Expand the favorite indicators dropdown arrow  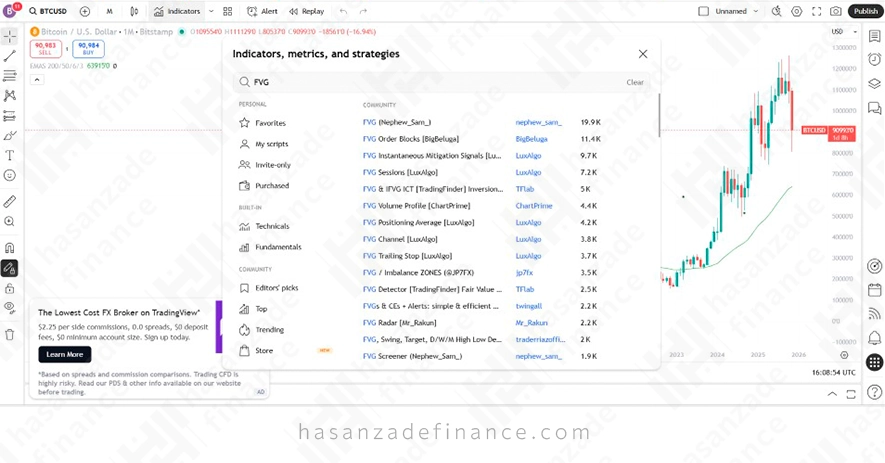(x=211, y=11)
